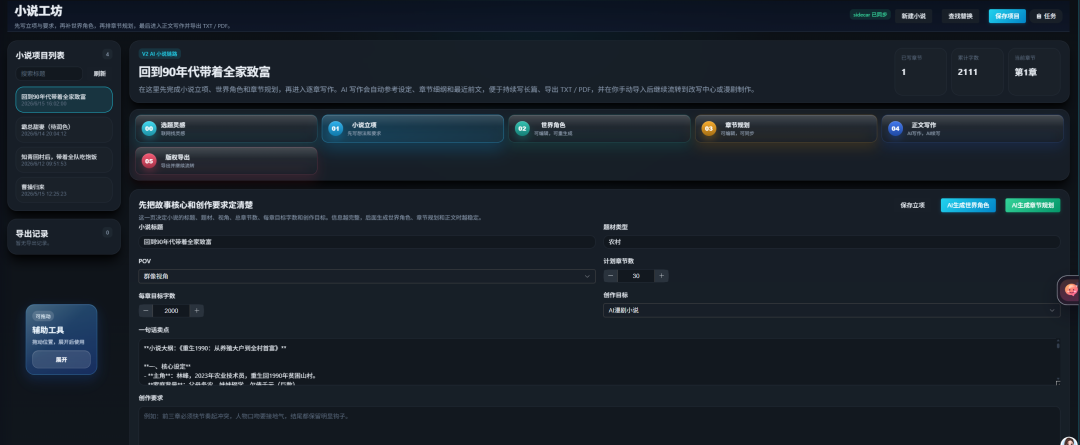The height and width of the screenshot is (445, 1080).
Task: Click the floating assistant face icon
Action: [1071, 290]
